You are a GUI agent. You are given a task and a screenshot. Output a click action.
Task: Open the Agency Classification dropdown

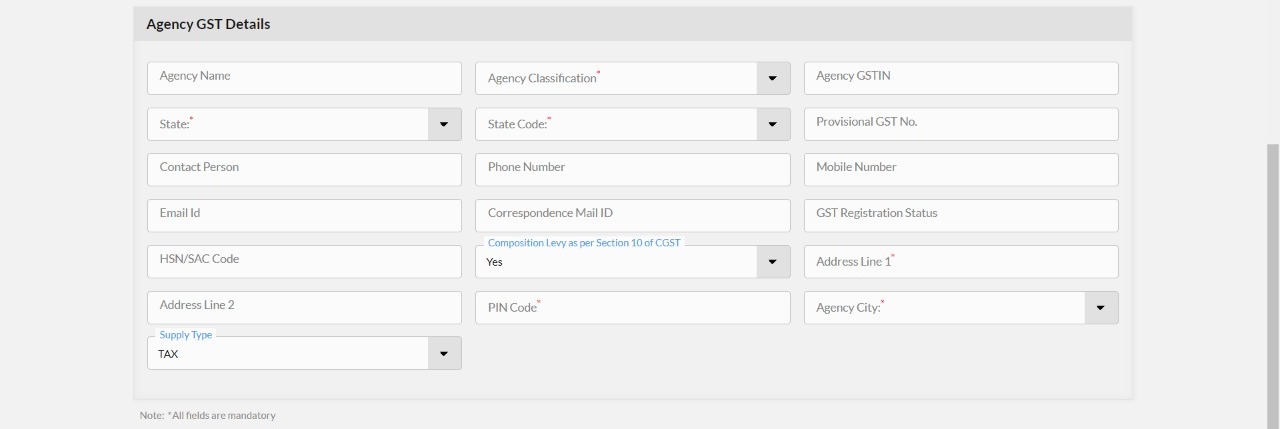tap(772, 78)
